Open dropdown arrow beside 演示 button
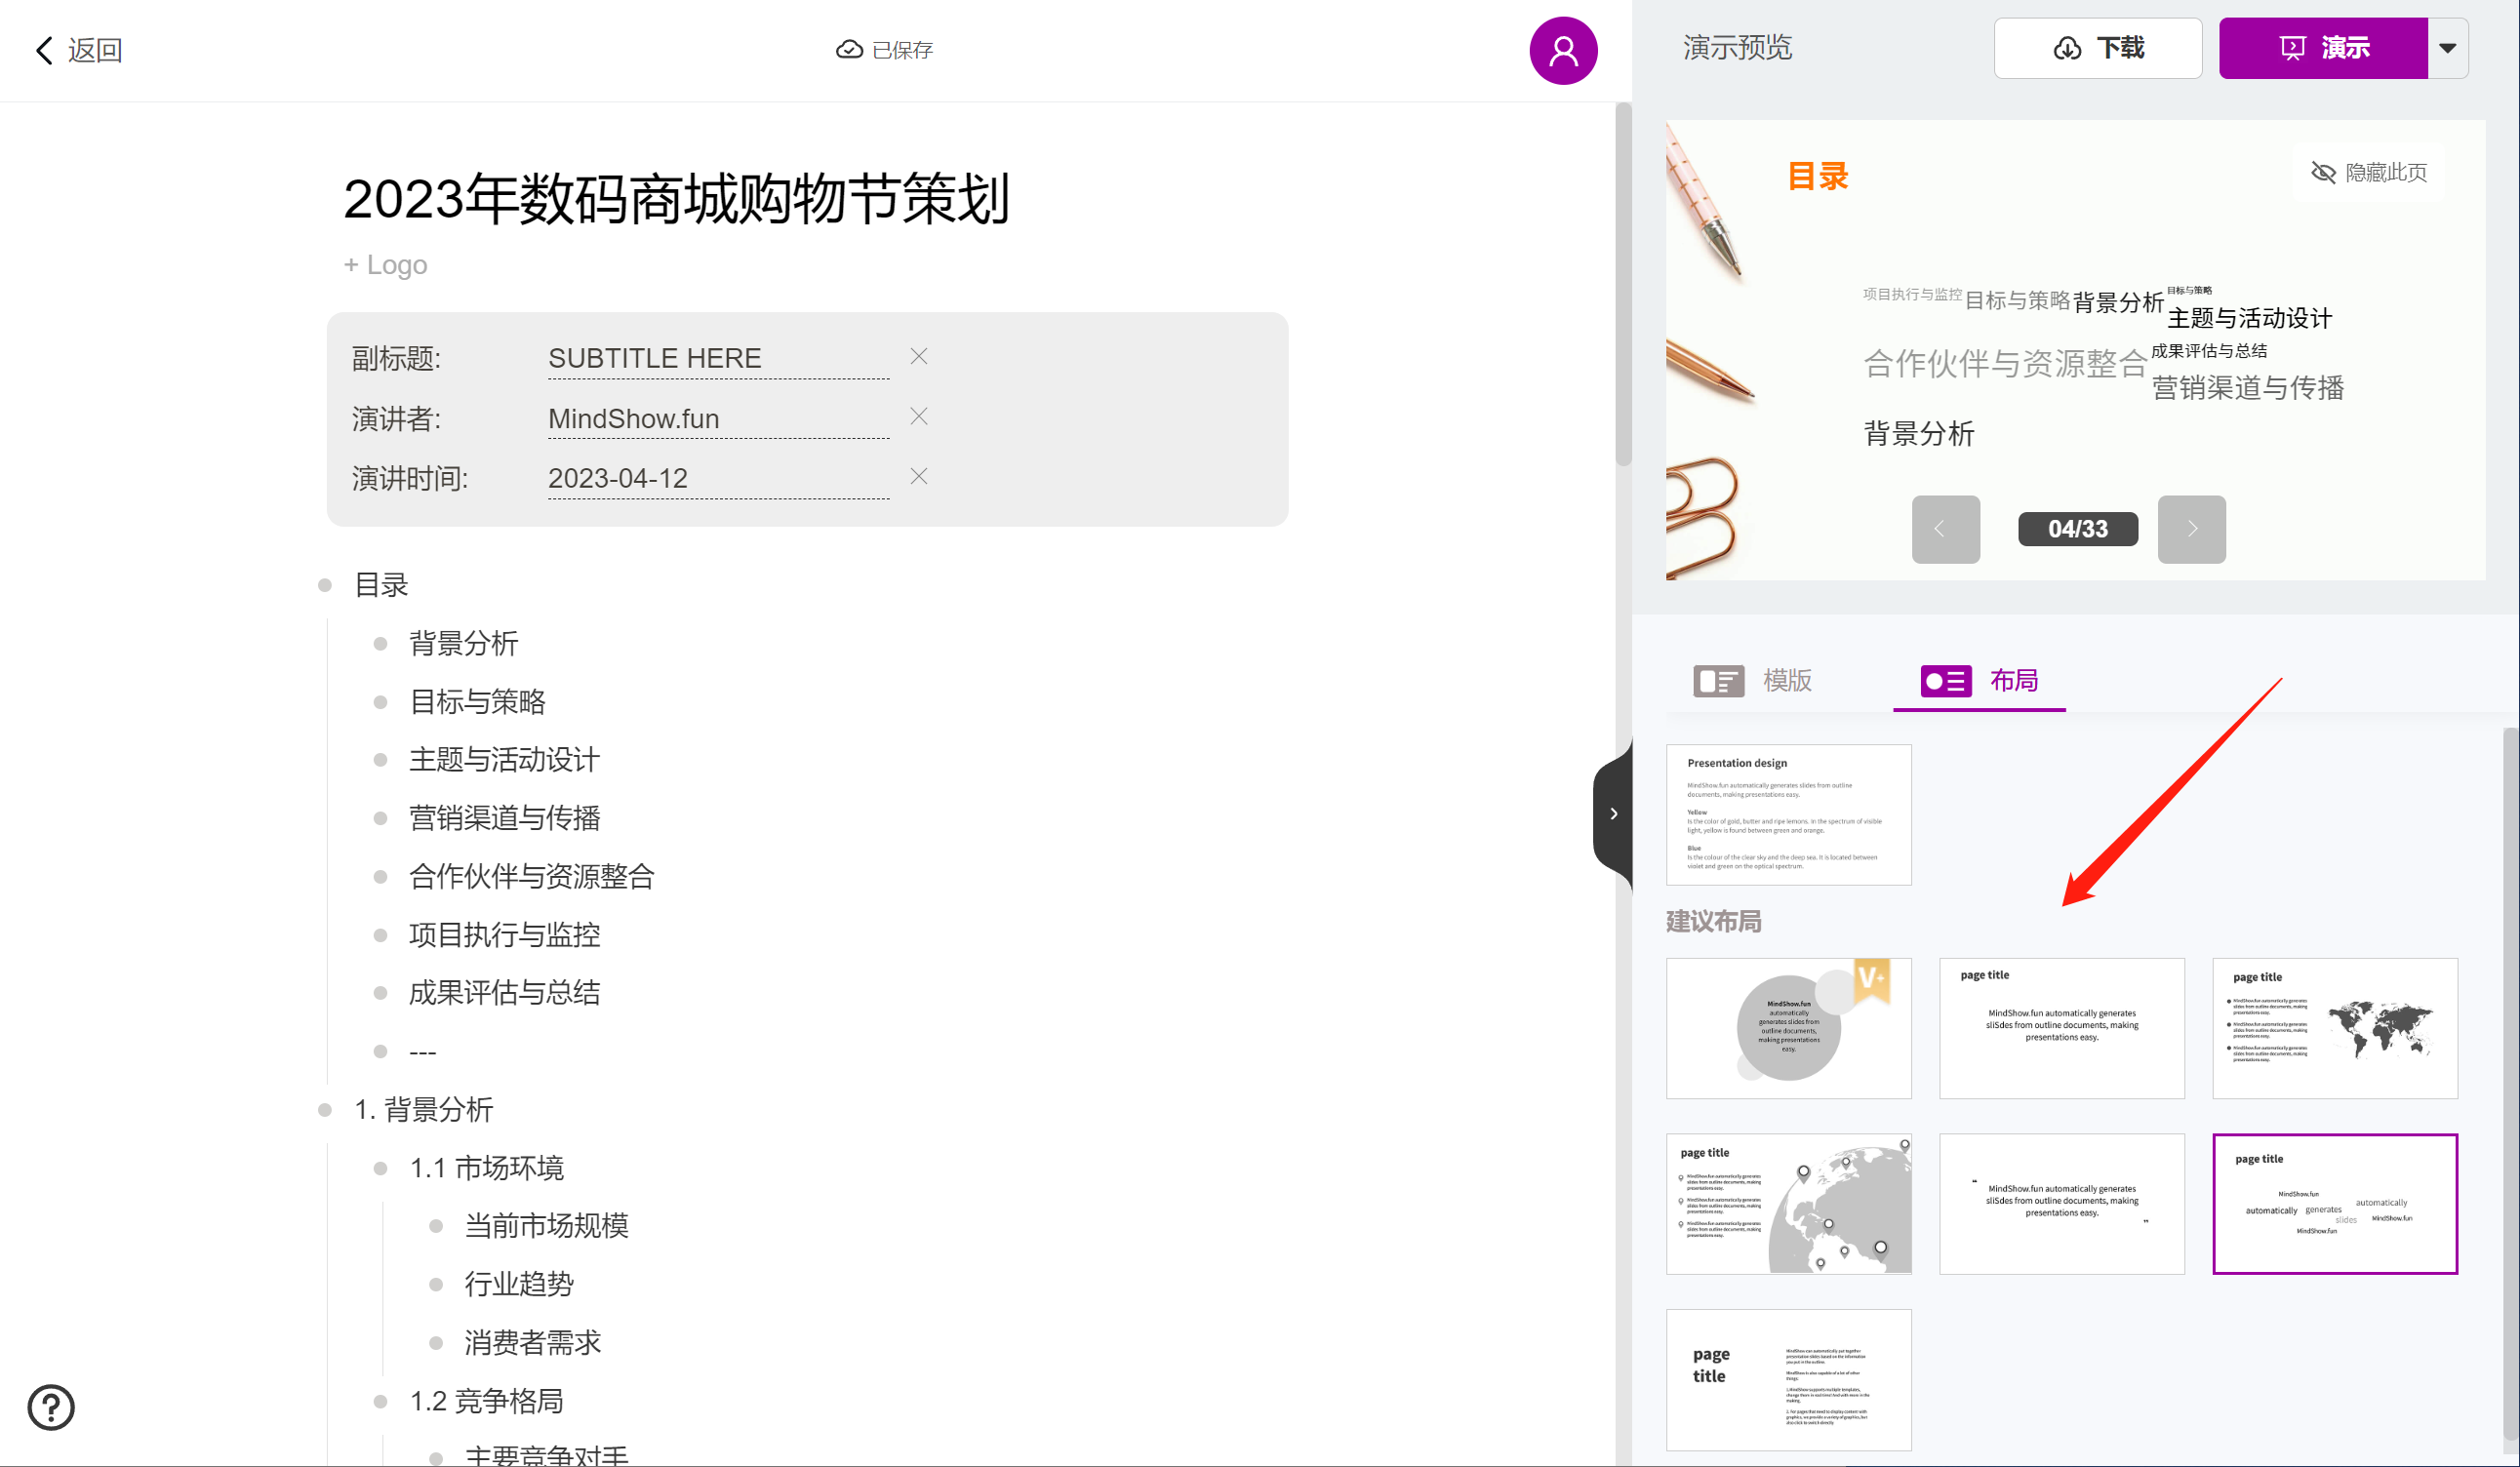2520x1467 pixels. [x=2446, y=48]
